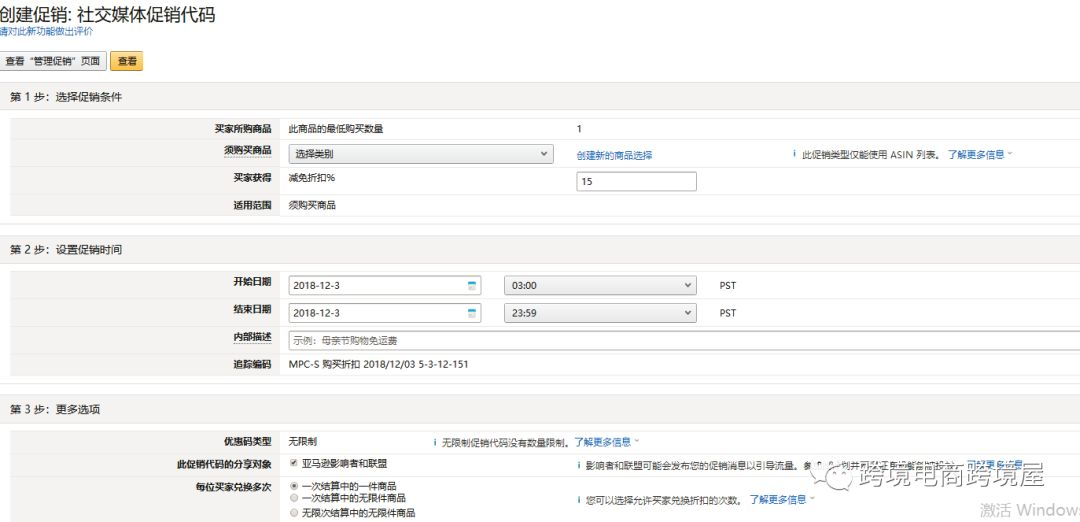Viewport: 1080px width, 522px height.
Task: Toggle 亚马逊影响者和联盟 checkbox
Action: click(x=294, y=463)
